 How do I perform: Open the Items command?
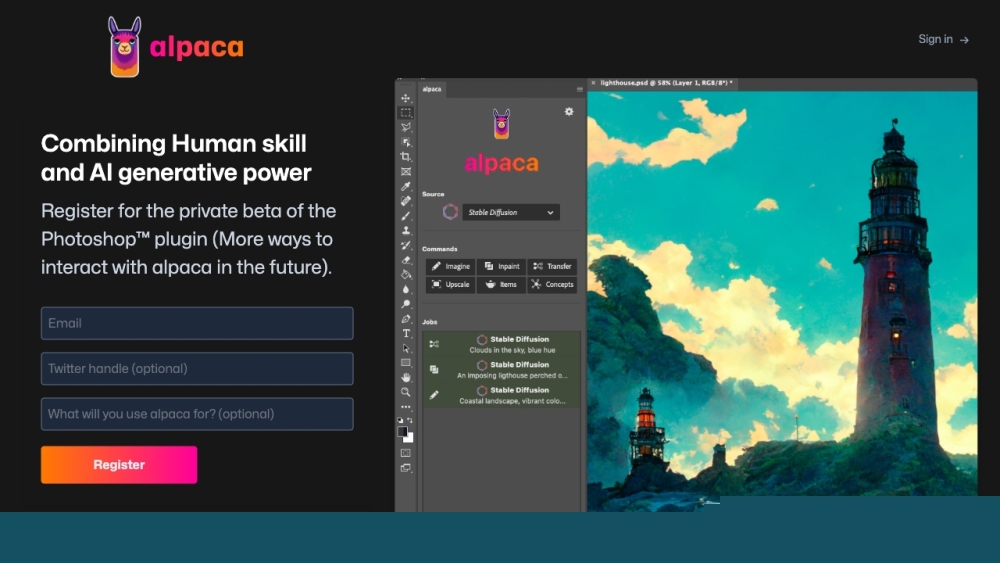click(x=501, y=284)
